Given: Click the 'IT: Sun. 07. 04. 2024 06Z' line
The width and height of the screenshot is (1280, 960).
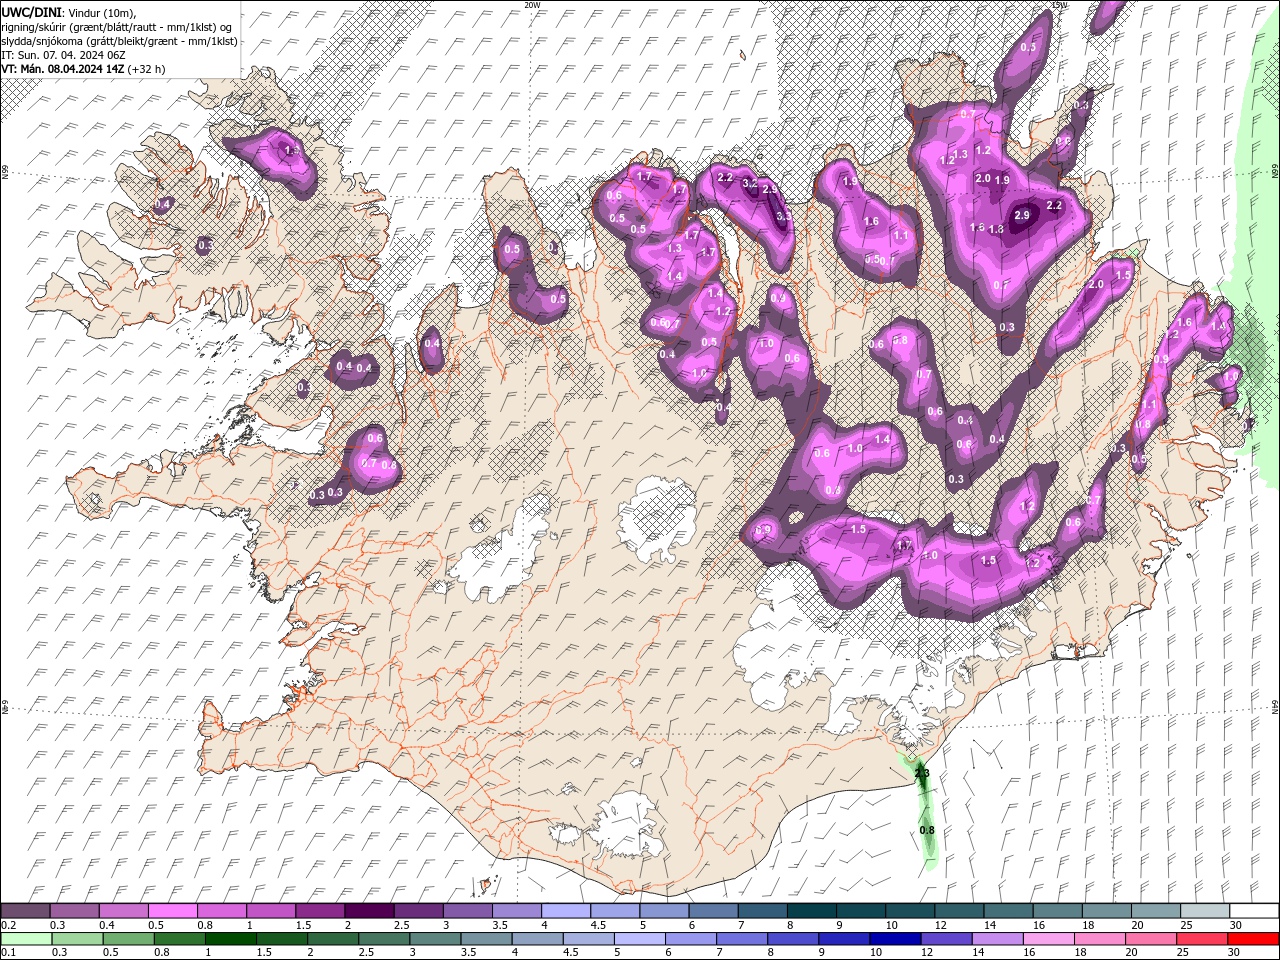Looking at the screenshot, I should [63, 54].
